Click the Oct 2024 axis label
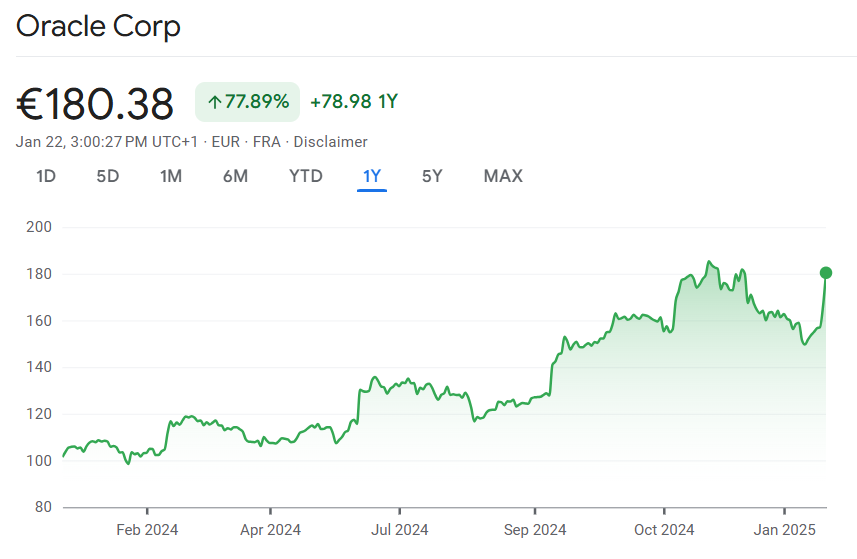Image resolution: width=857 pixels, height=559 pixels. (x=664, y=530)
